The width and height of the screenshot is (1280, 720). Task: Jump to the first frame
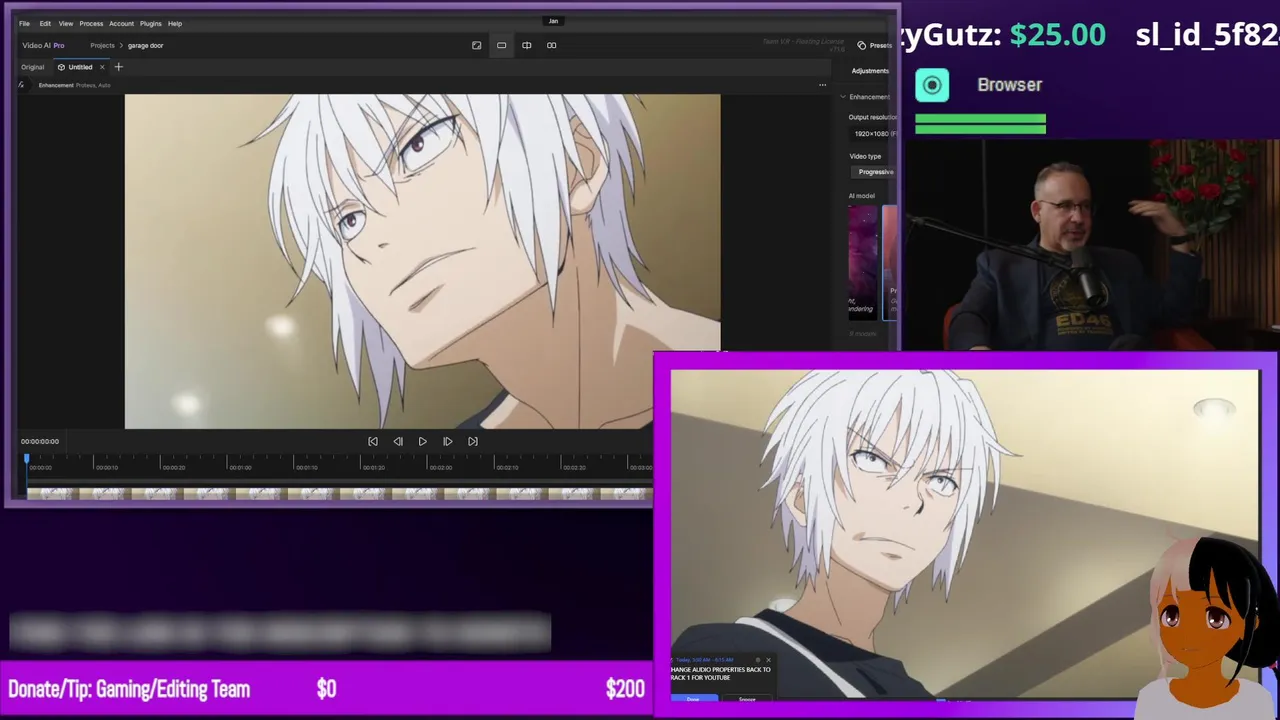pos(373,441)
